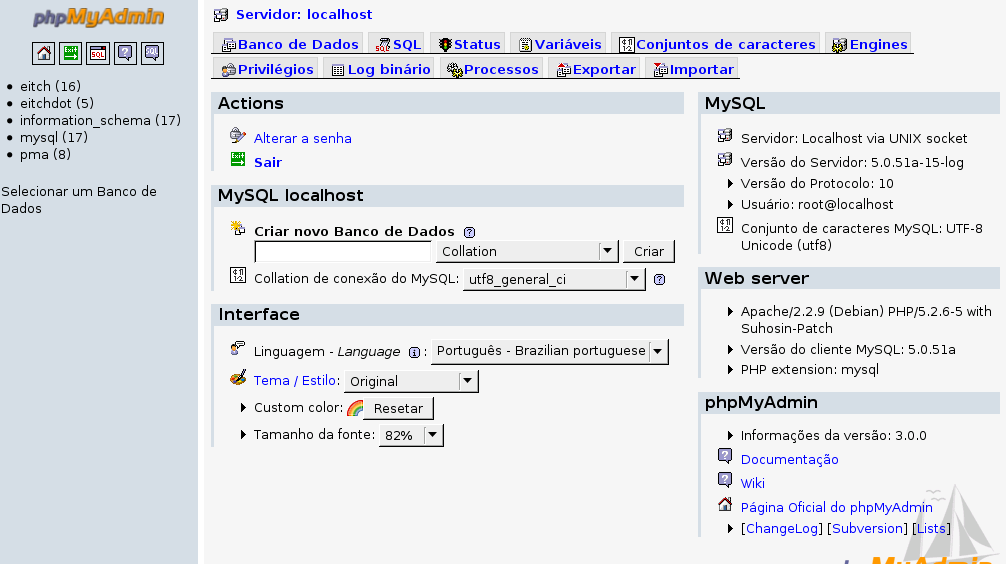Click the phpMyAdmin logo

point(98,17)
